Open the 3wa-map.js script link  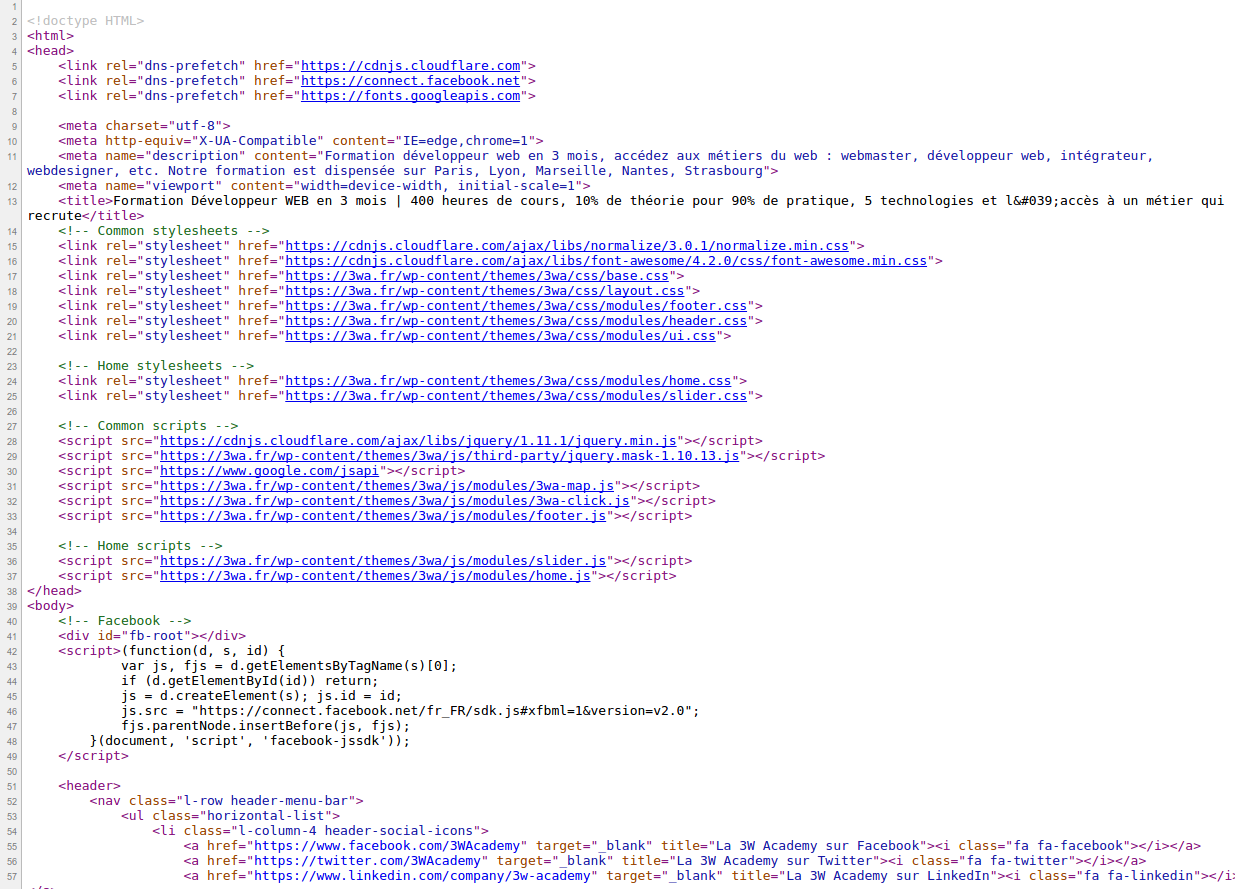click(387, 485)
